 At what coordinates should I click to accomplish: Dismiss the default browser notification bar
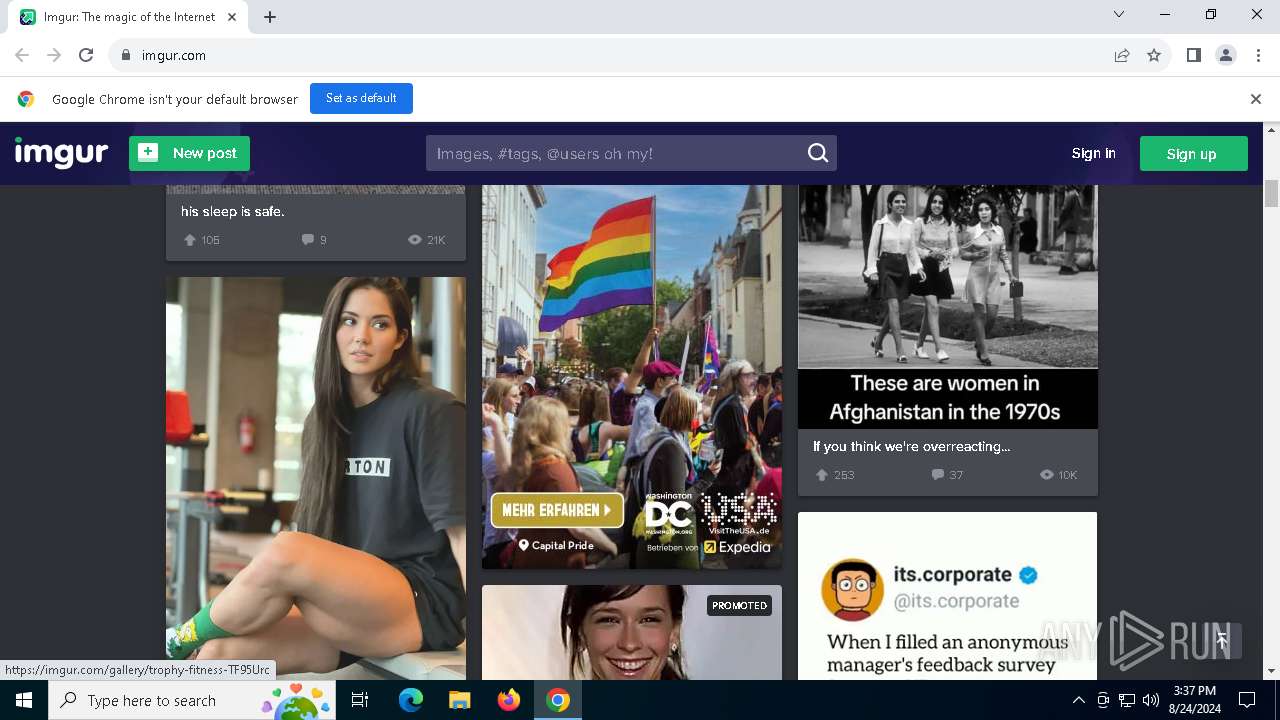[x=1256, y=99]
